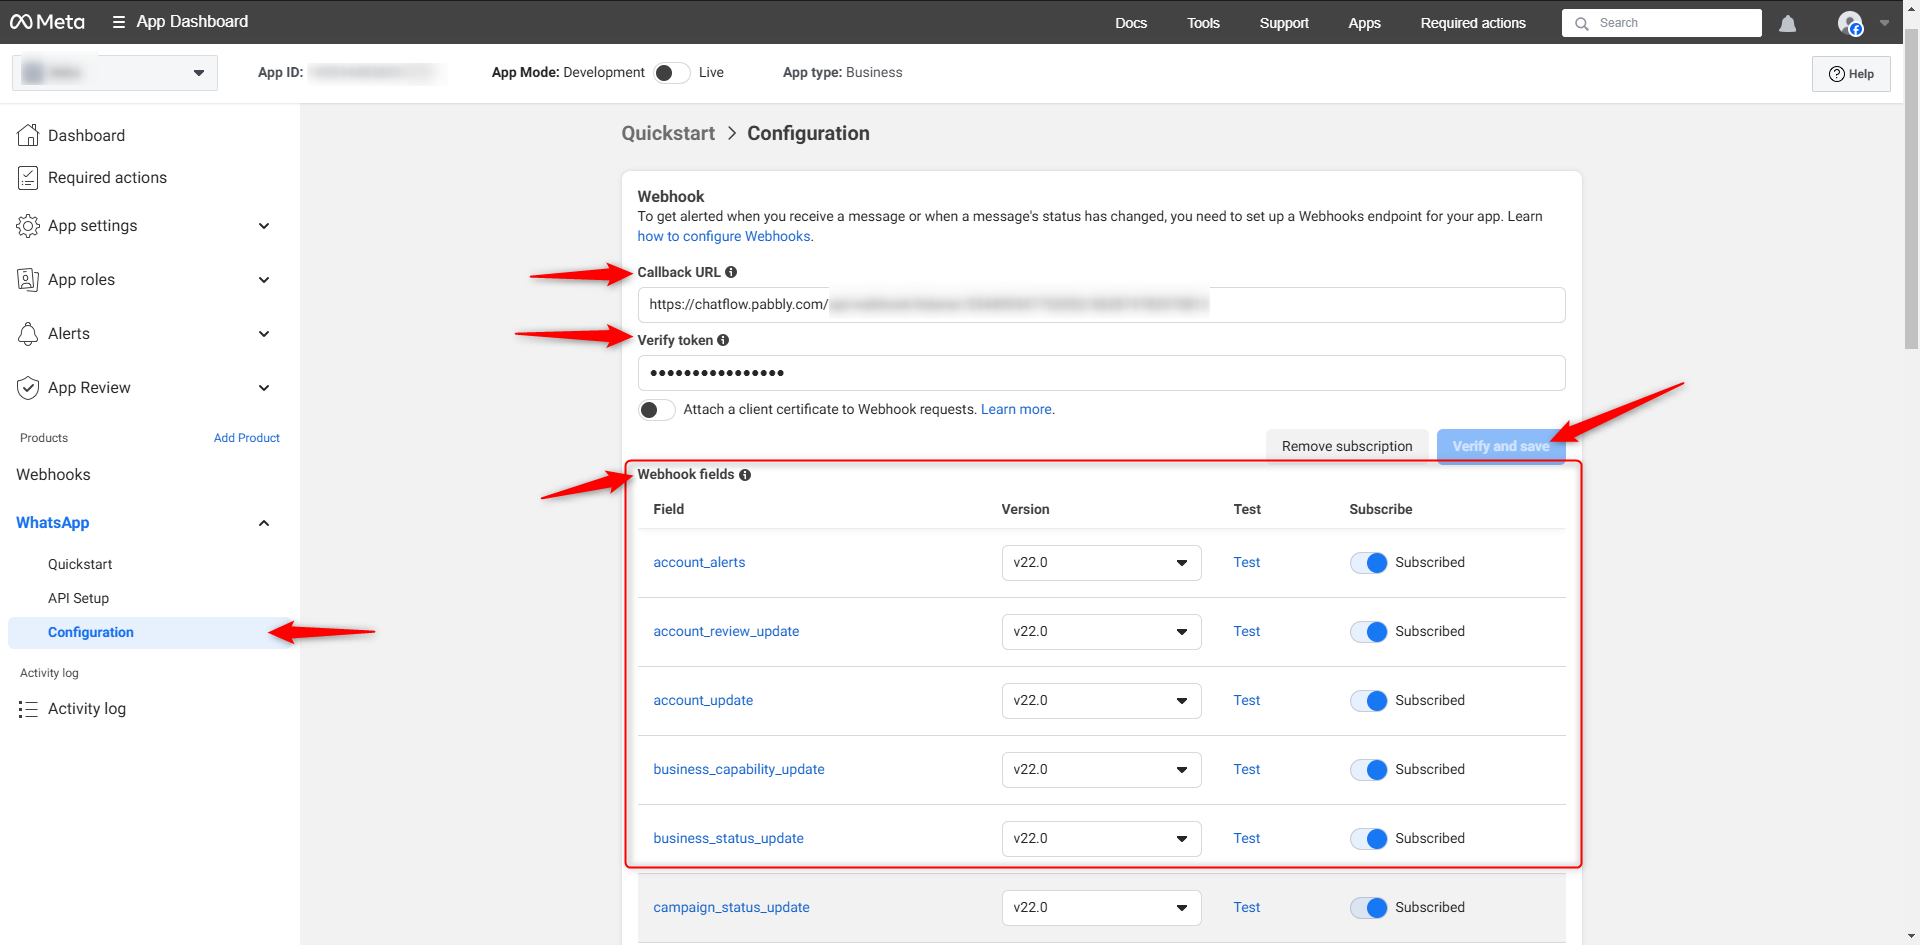Go back to Quickstart breadcrumb
The width and height of the screenshot is (1920, 945).
[668, 134]
